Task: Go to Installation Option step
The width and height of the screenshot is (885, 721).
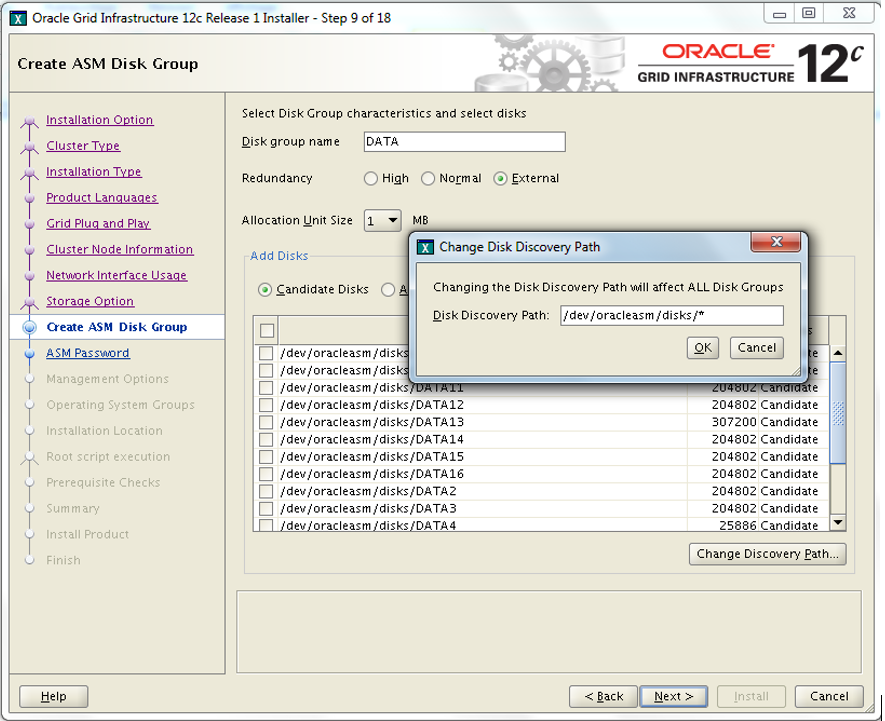Action: [99, 120]
